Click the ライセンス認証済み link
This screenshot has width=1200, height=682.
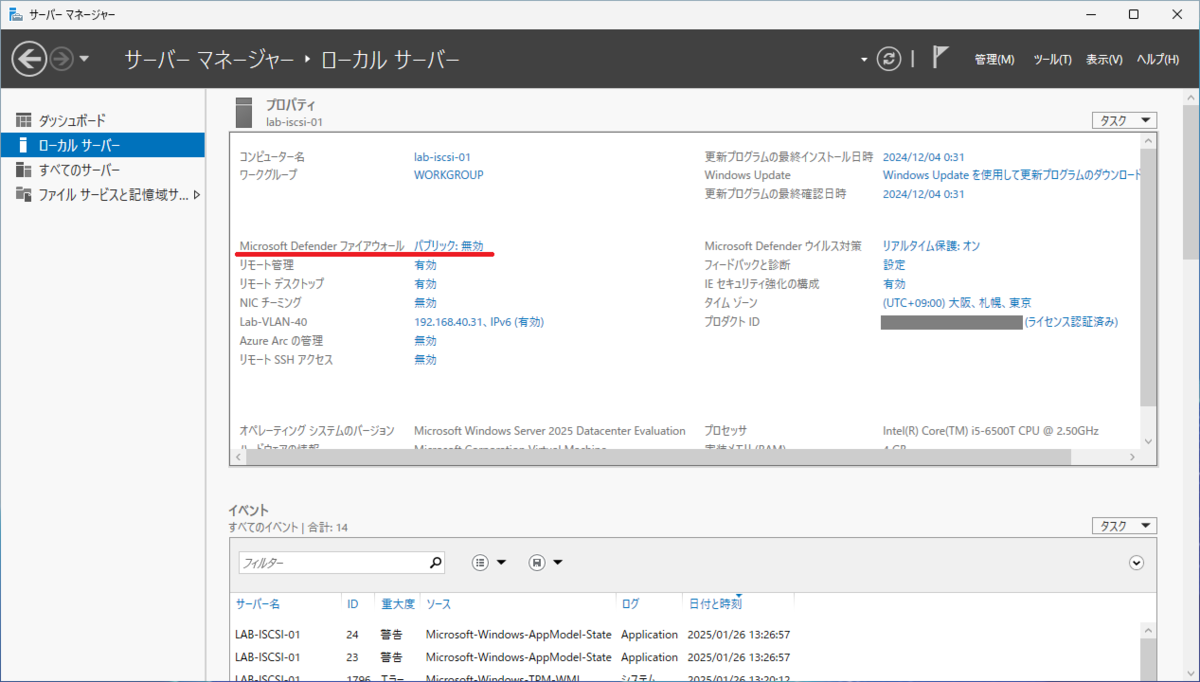coord(1071,322)
